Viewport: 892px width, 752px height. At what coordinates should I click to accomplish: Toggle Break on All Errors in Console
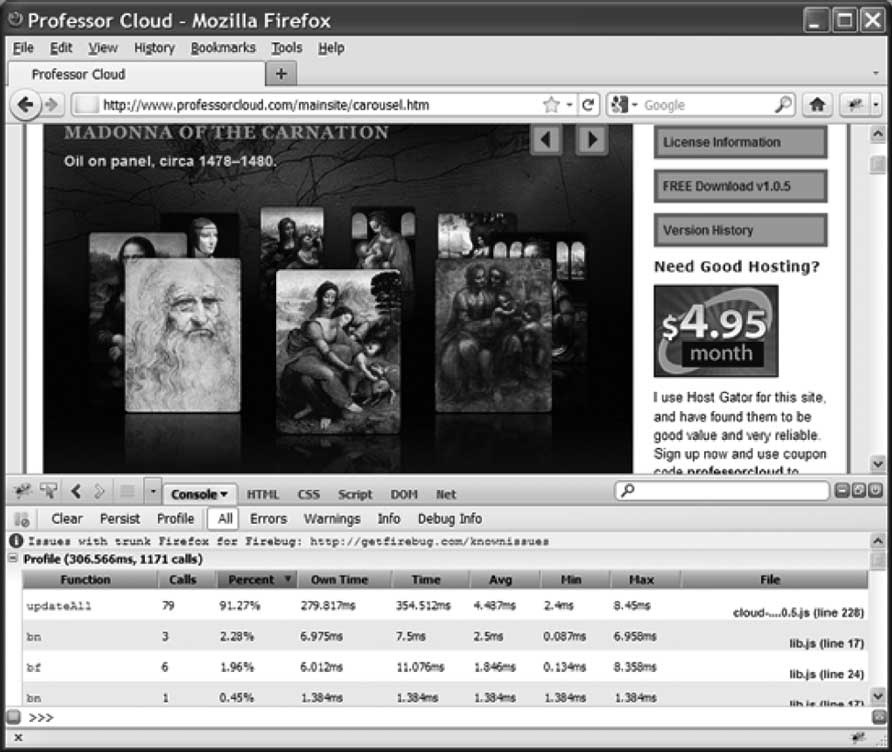click(22, 519)
